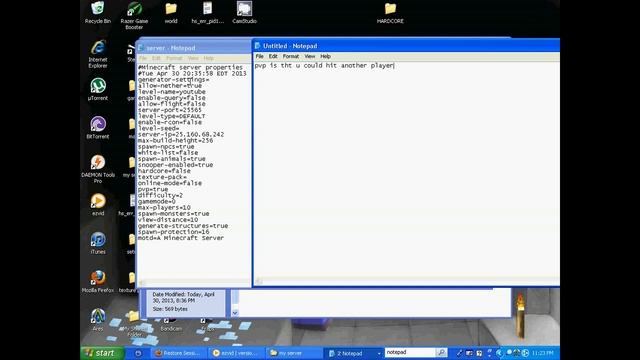Click the line 'server-ip=25.160.68.242'
The image size is (640, 360).
click(181, 134)
